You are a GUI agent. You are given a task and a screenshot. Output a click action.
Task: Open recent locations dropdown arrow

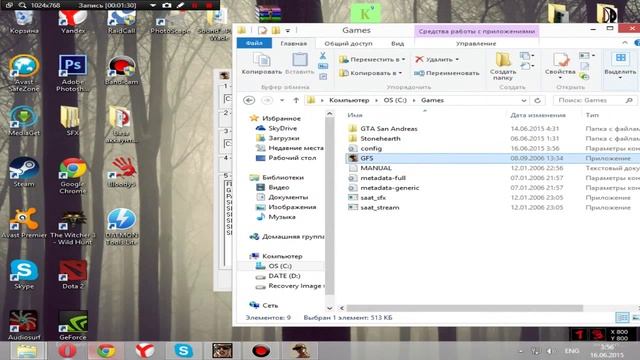click(282, 100)
